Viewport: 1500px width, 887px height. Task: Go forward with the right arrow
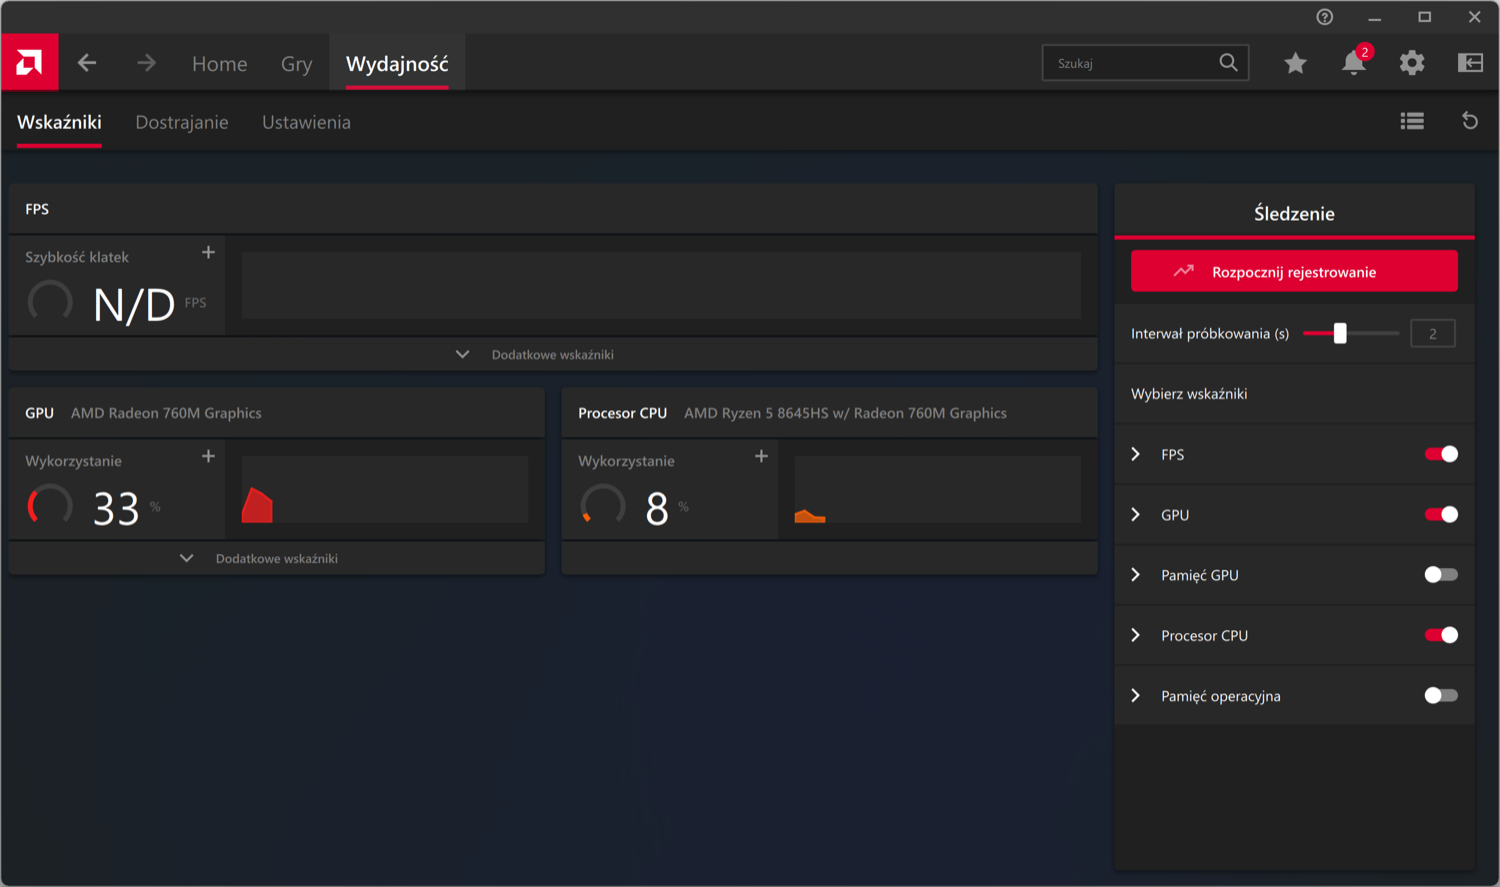(147, 63)
